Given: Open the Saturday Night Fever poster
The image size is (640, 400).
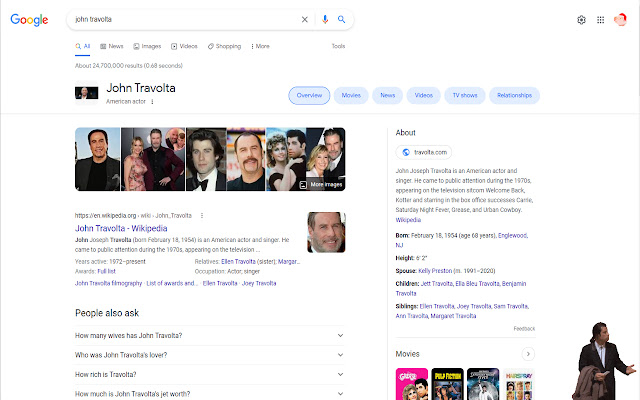Looking at the screenshot, I should click(483, 384).
